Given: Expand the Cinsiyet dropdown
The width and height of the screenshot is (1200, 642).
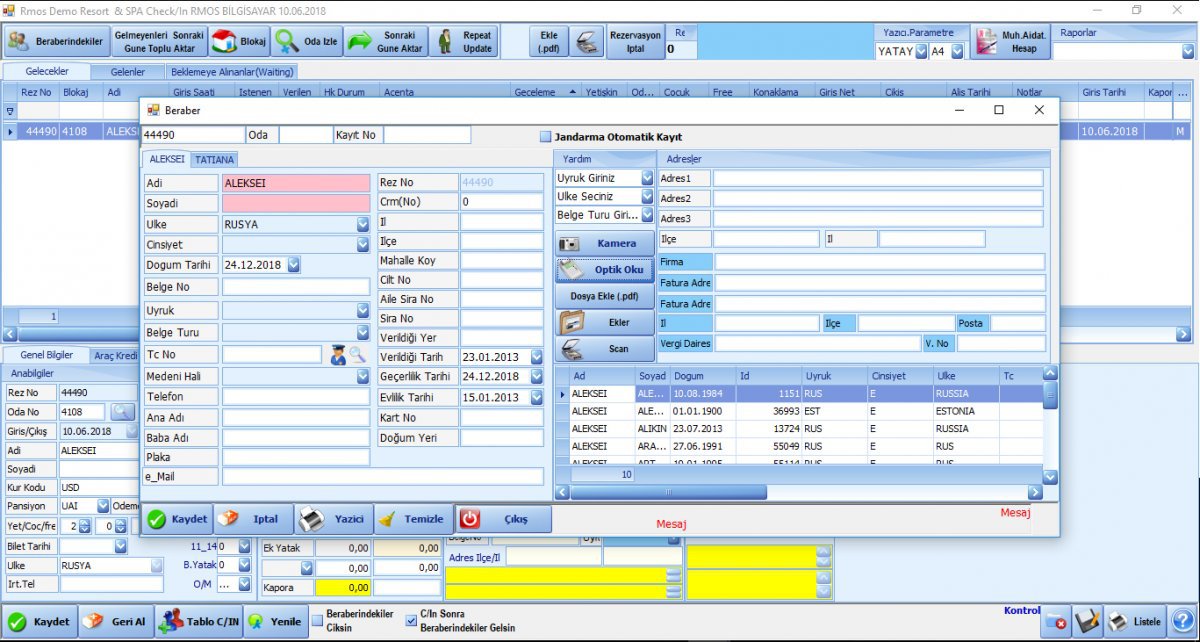Looking at the screenshot, I should (x=363, y=244).
